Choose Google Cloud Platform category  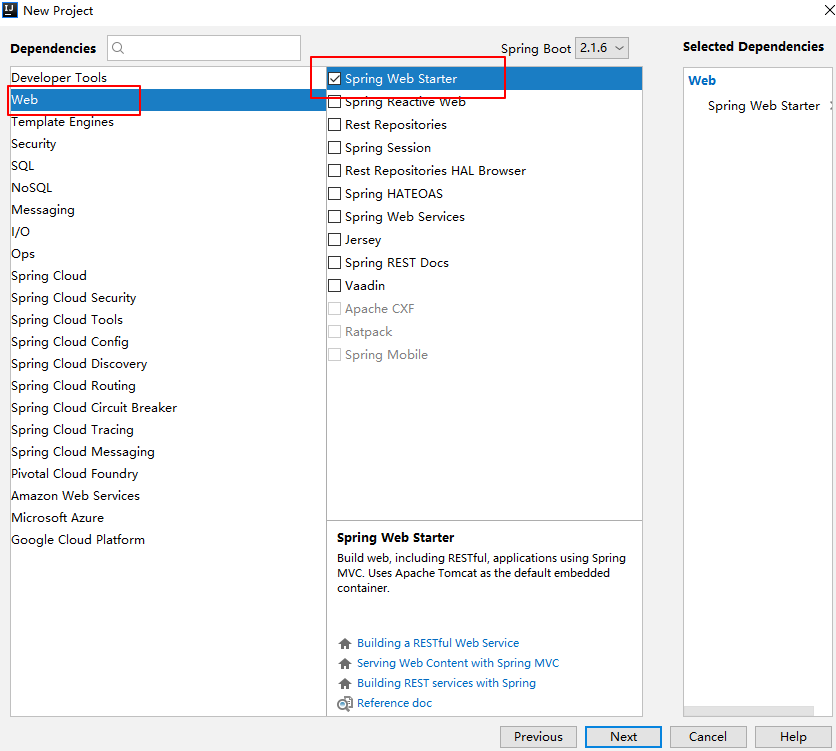(x=168, y=539)
